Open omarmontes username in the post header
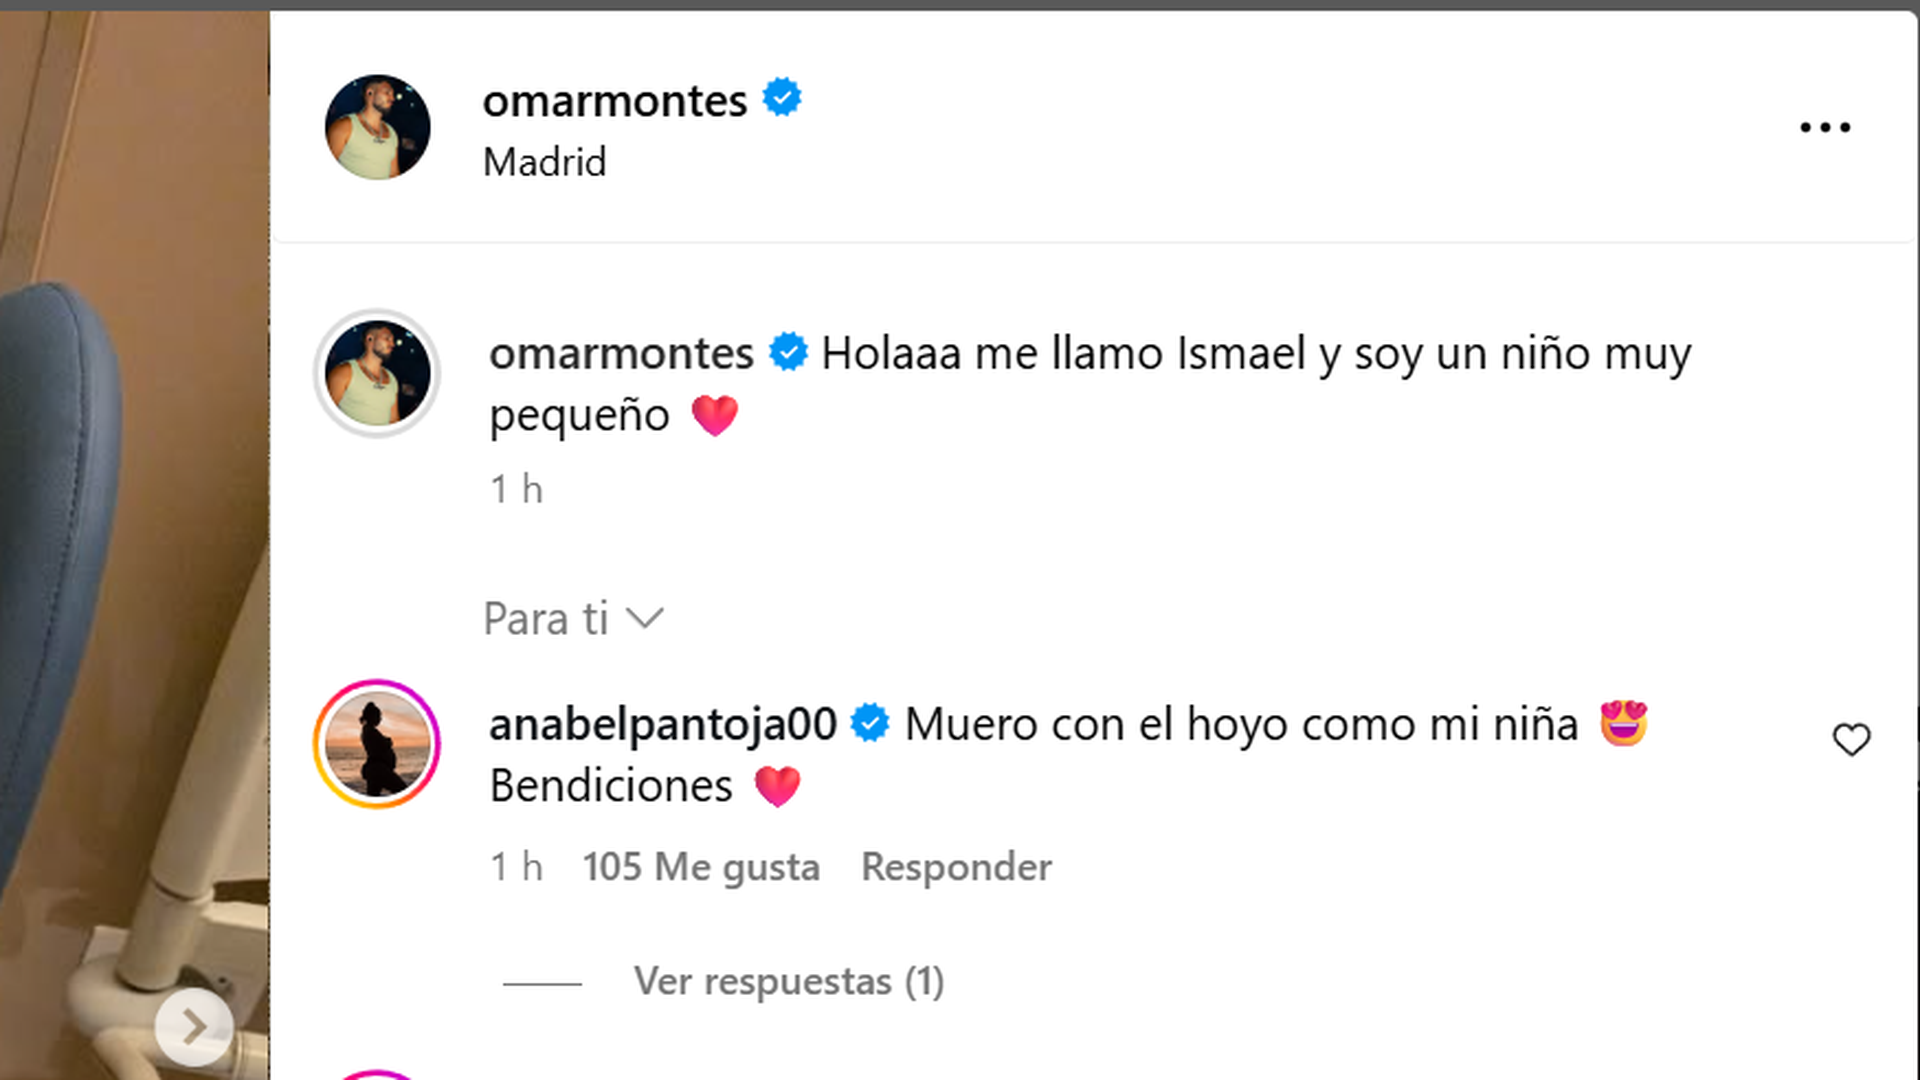The height and width of the screenshot is (1080, 1920). click(x=614, y=100)
